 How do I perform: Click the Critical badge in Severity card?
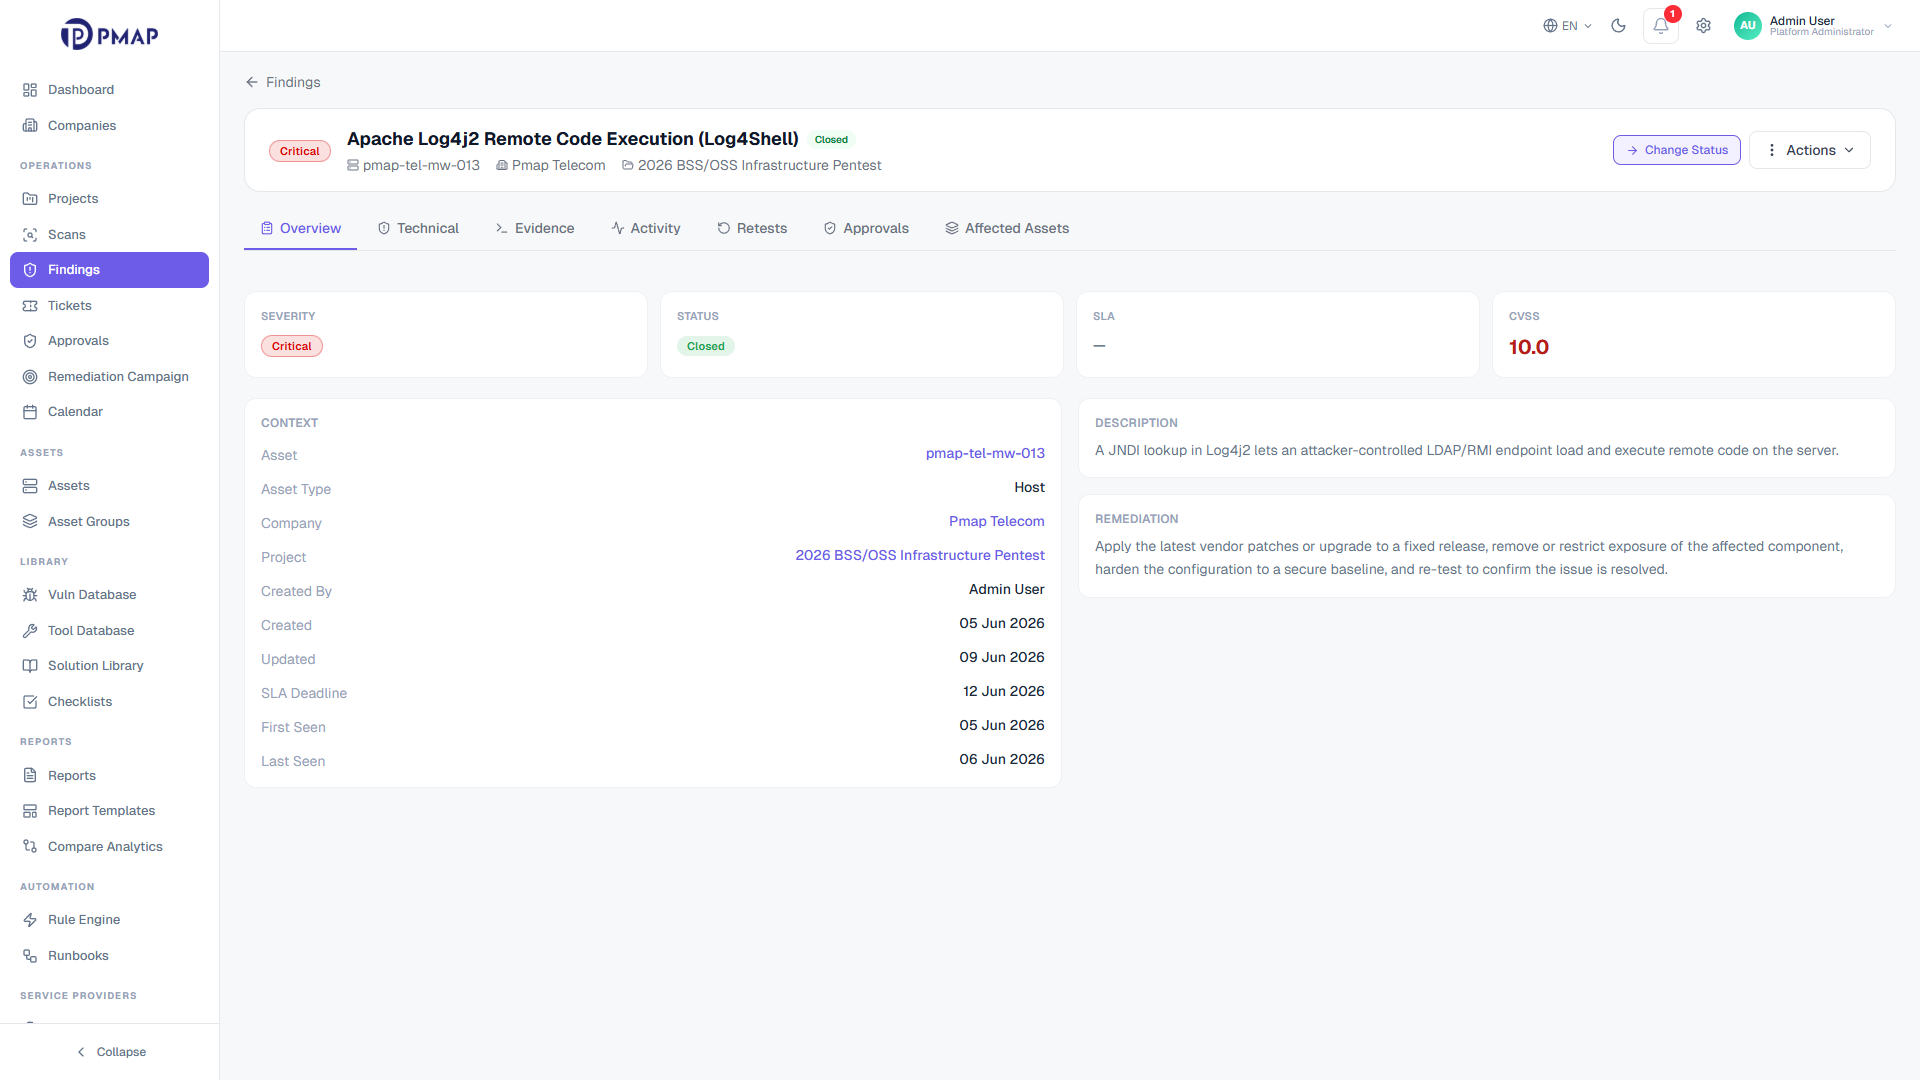click(x=292, y=347)
